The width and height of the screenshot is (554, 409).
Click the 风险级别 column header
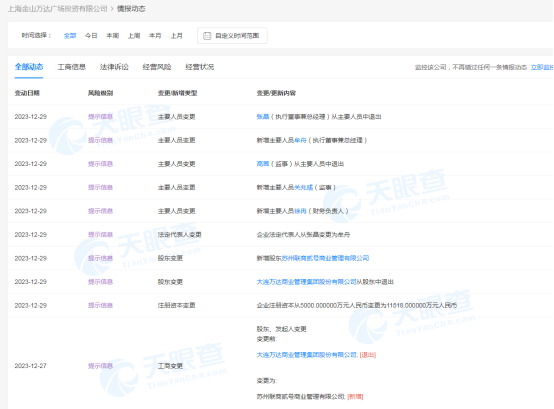pos(100,93)
